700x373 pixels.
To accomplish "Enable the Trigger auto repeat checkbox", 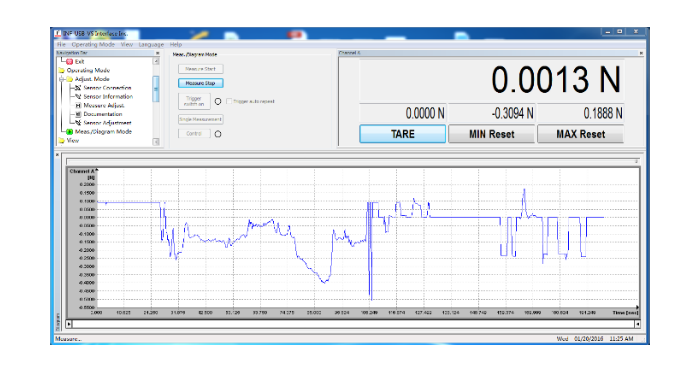I will 229,101.
